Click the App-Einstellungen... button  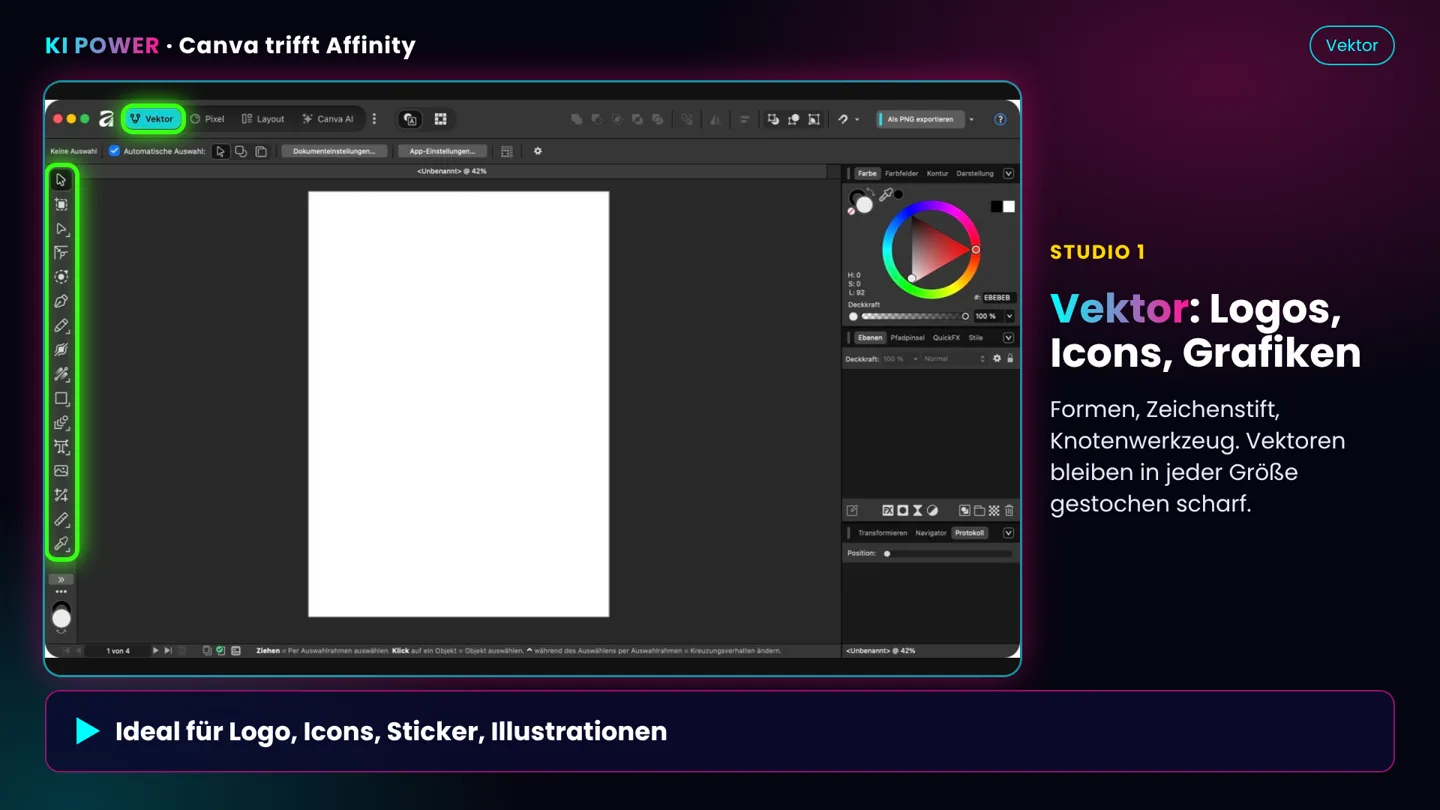442,151
